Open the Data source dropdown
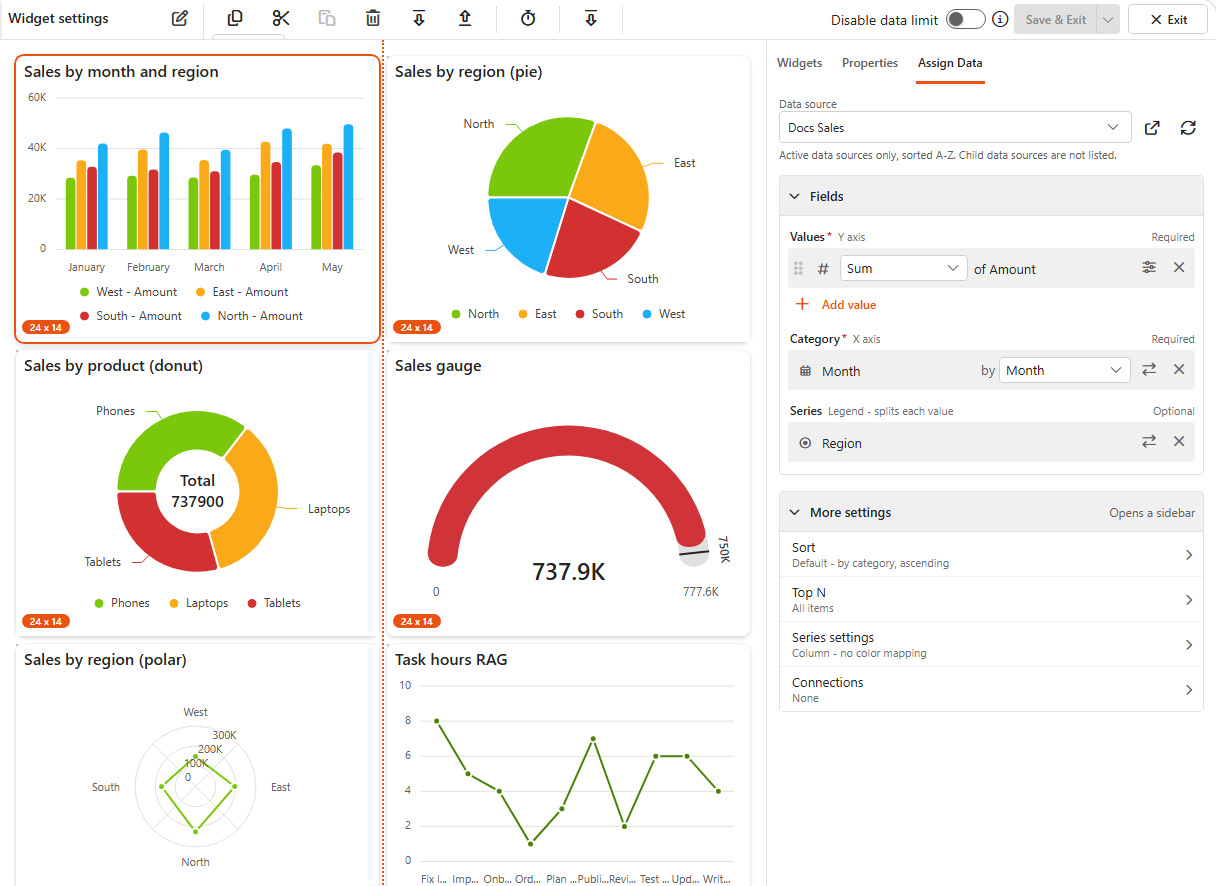This screenshot has width=1216, height=886. 955,127
